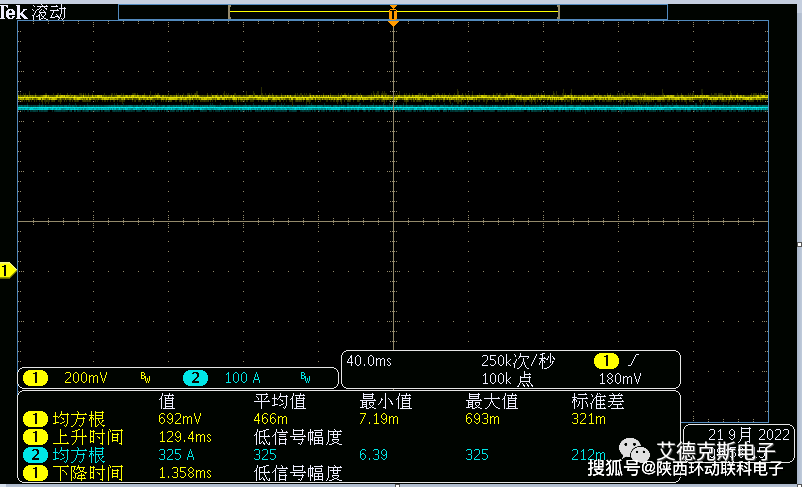This screenshot has width=802, height=487.
Task: Click the cyan channel 2 badge beside 100 A
Action: (x=196, y=378)
